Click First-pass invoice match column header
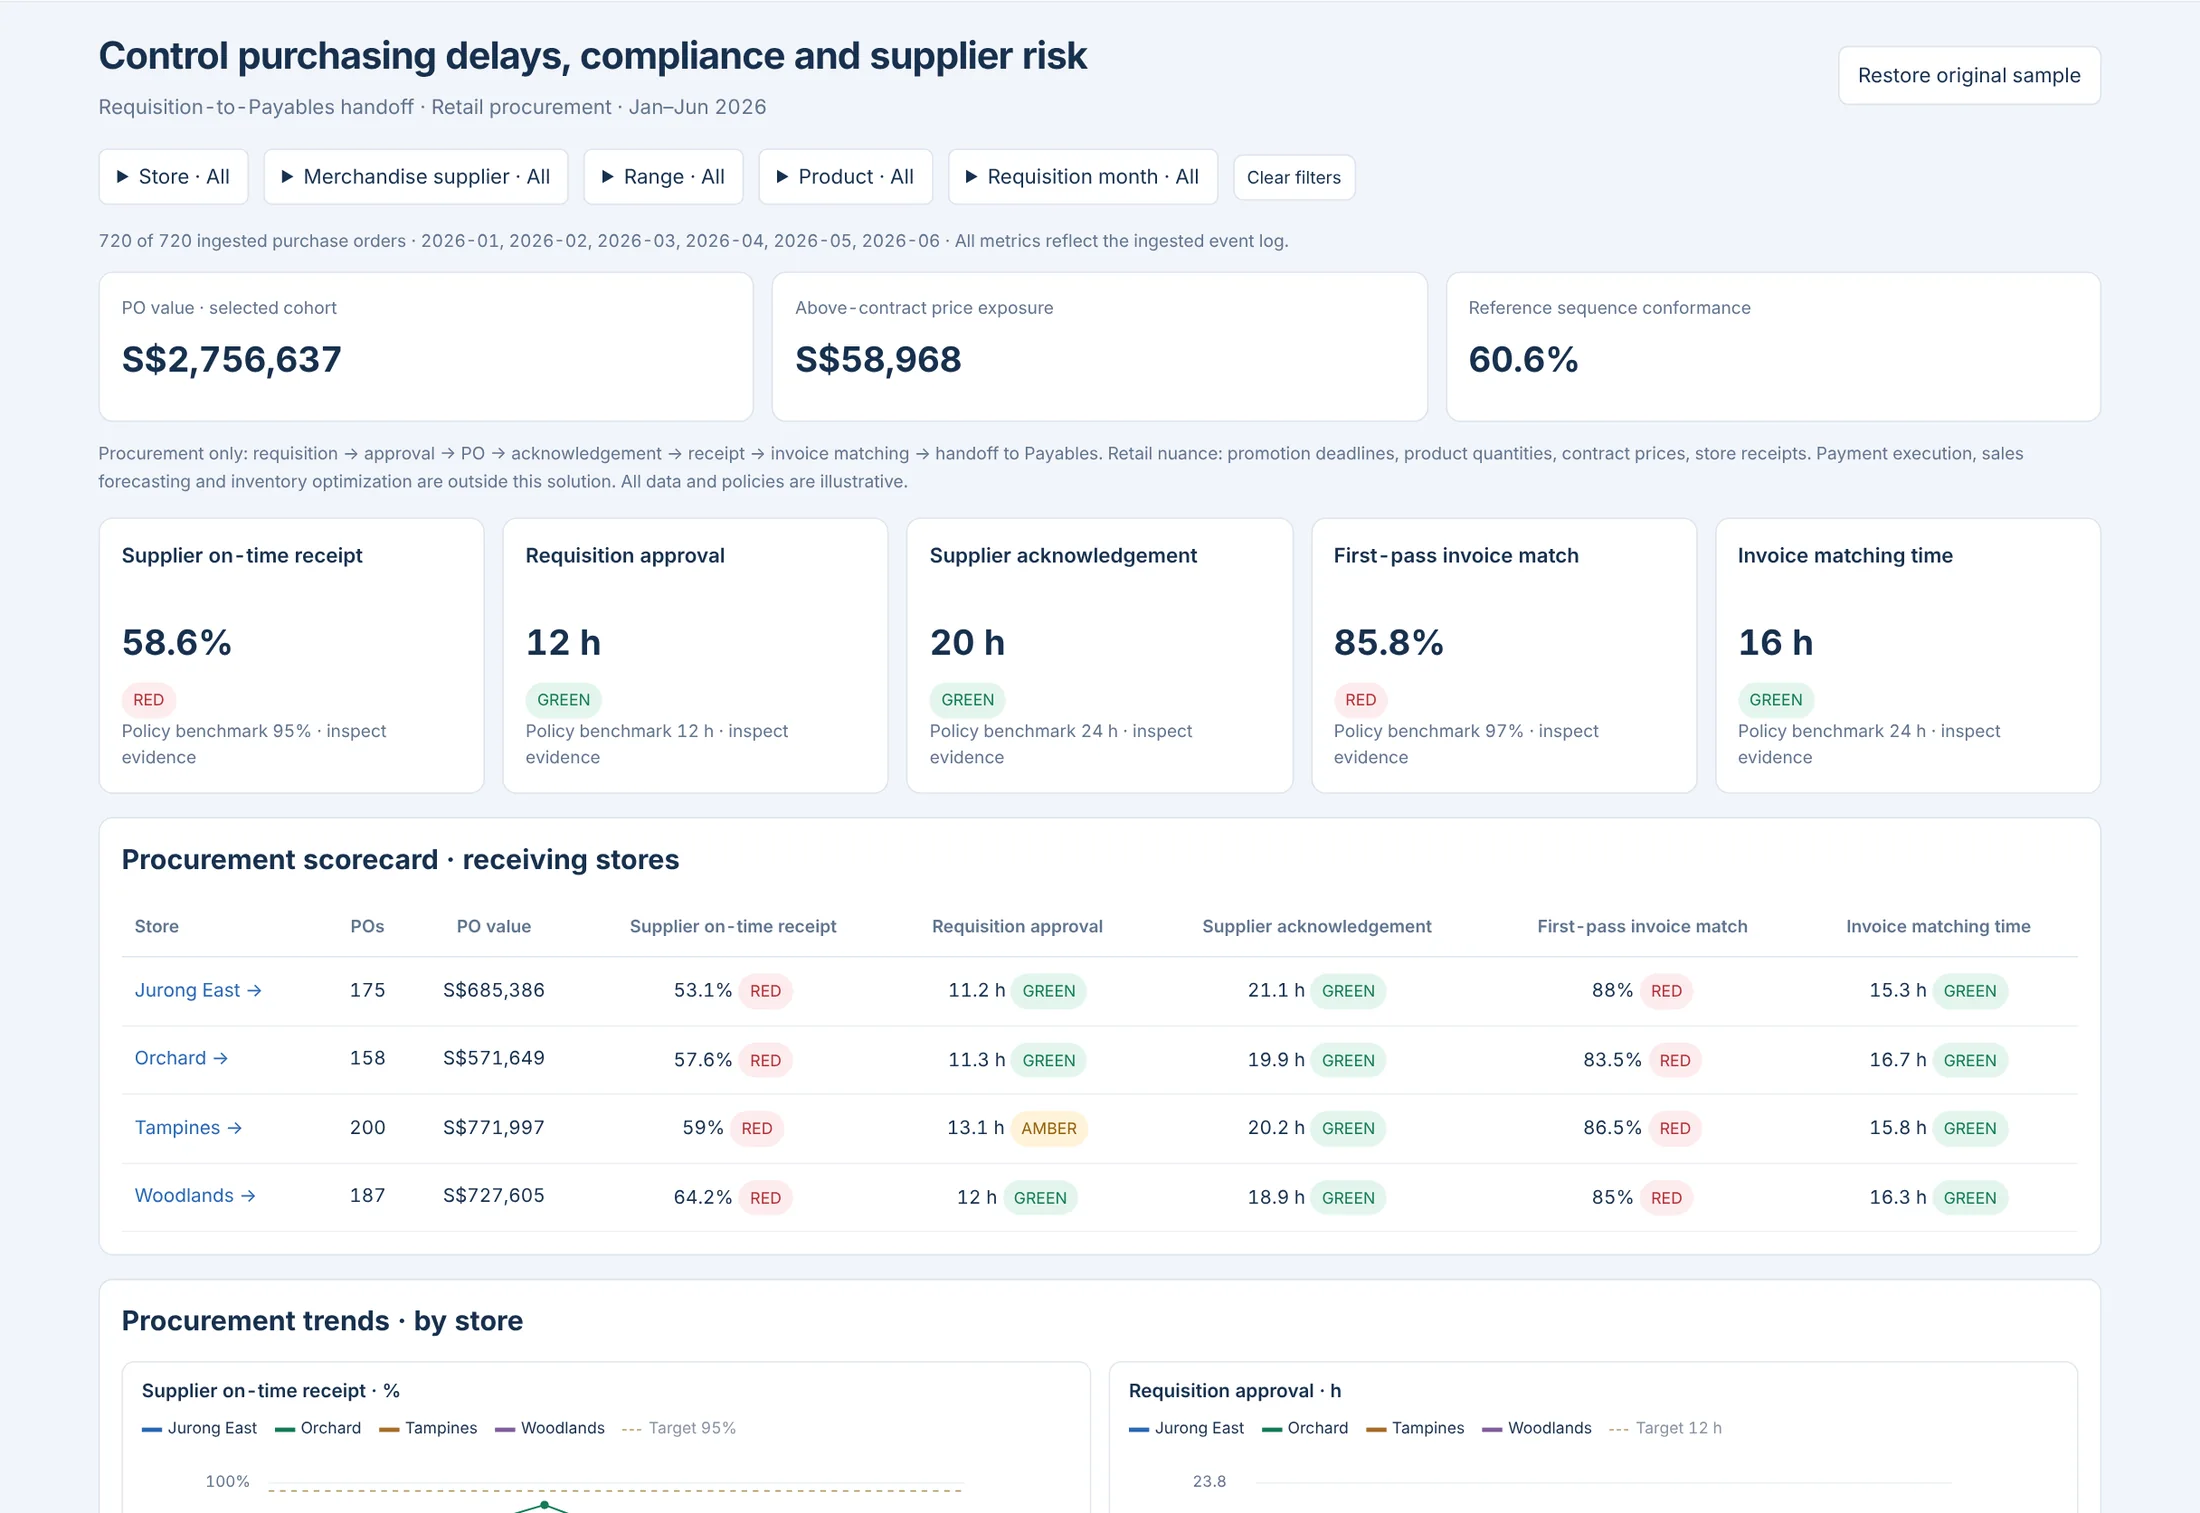This screenshot has width=2200, height=1513. click(x=1642, y=926)
